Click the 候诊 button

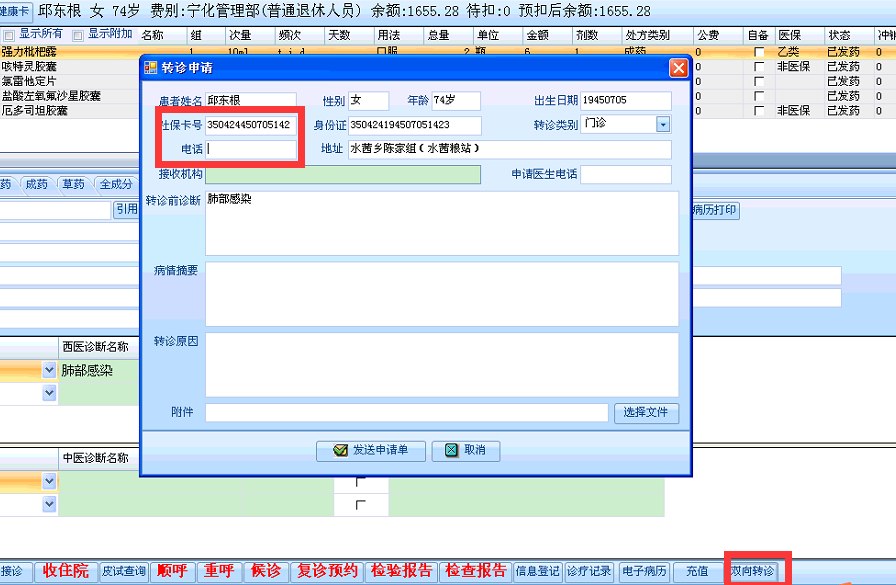tap(266, 571)
